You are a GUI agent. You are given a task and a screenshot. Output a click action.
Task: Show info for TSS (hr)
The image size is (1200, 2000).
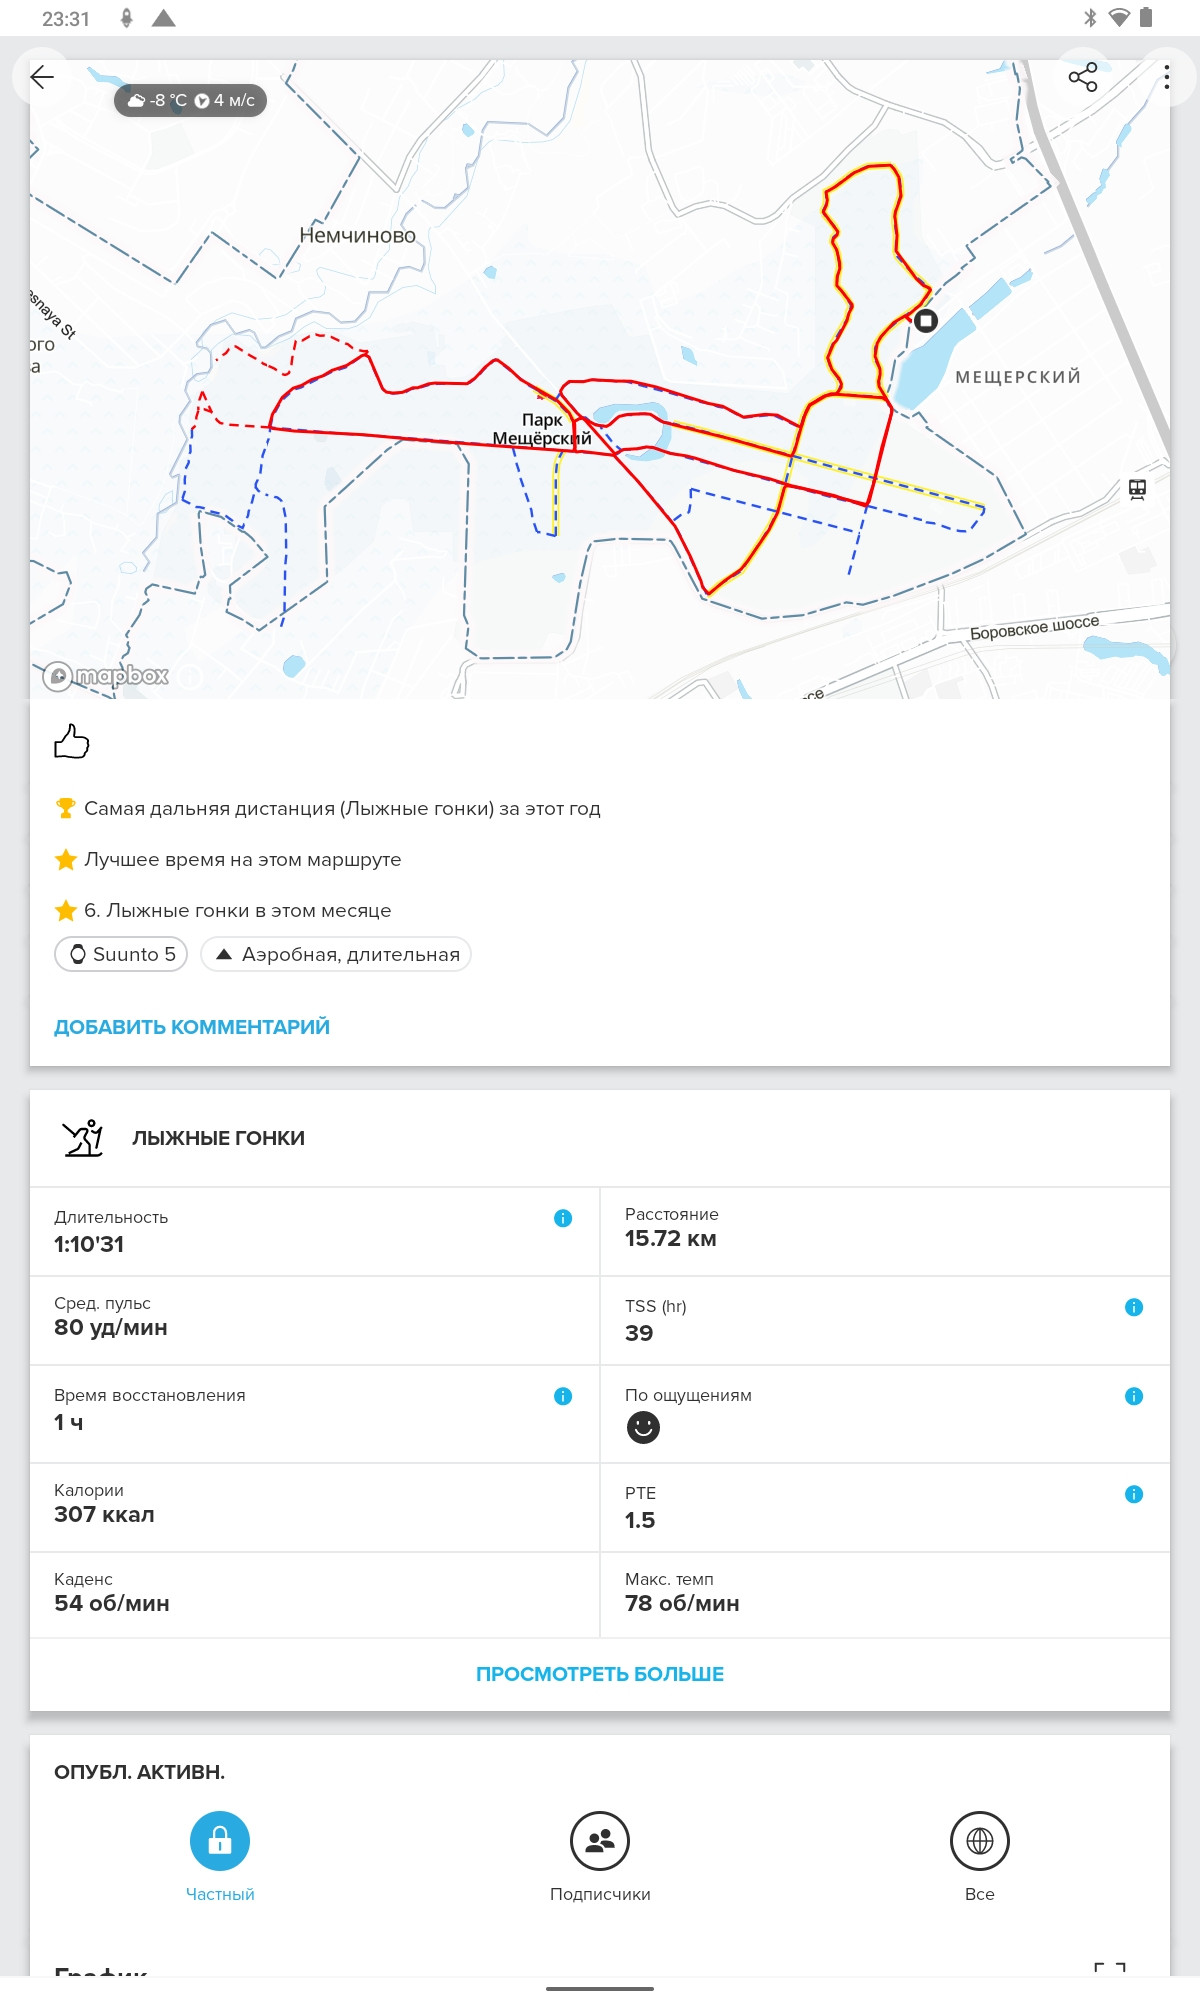click(x=1134, y=1307)
